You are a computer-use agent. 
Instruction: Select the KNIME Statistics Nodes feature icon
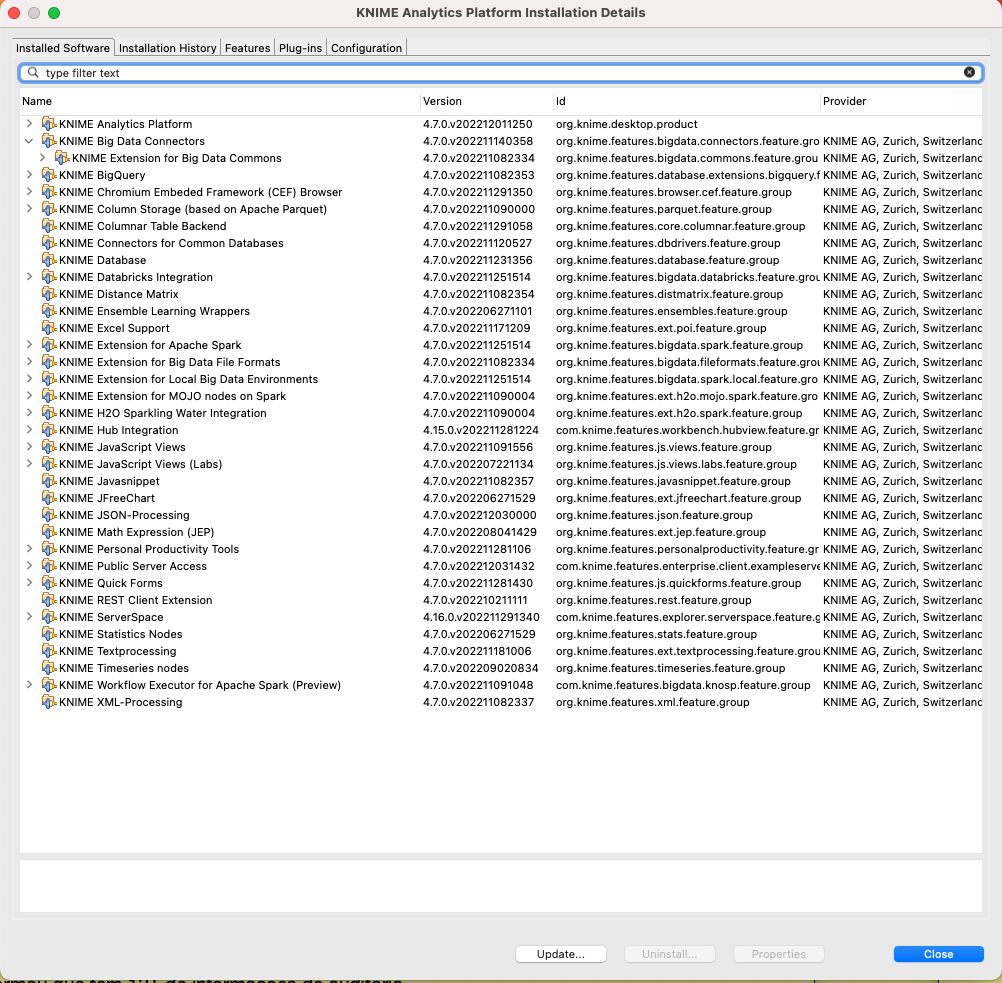(x=49, y=634)
